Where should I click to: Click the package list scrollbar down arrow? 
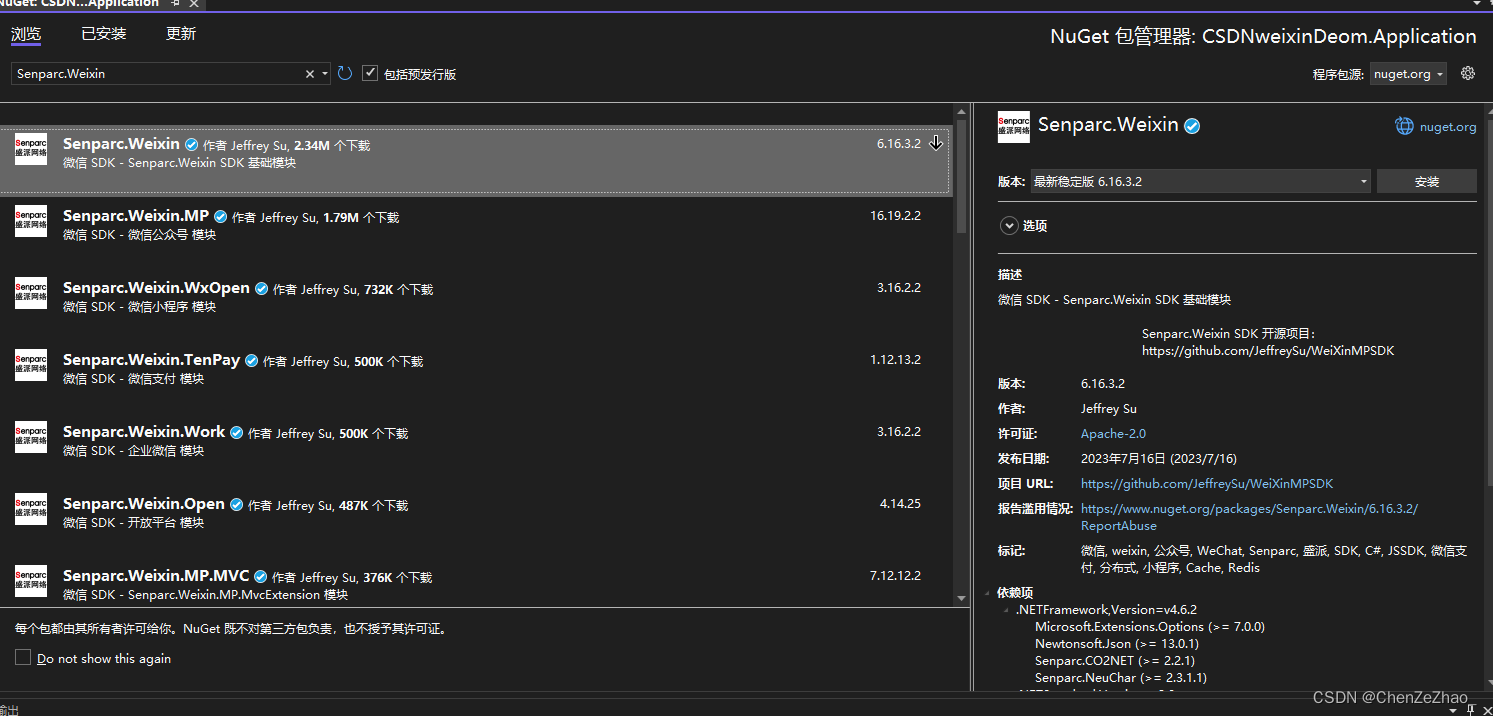(x=962, y=598)
